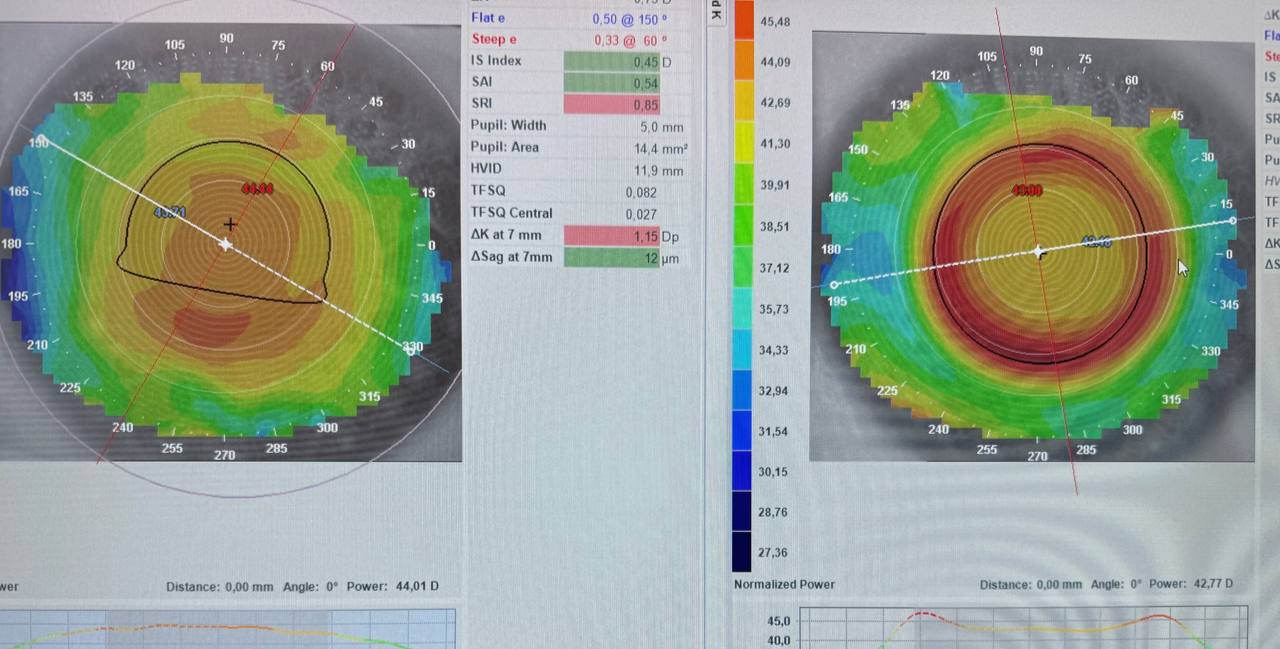Open the vertical 'd K' tab
The width and height of the screenshot is (1280, 649).
click(716, 12)
